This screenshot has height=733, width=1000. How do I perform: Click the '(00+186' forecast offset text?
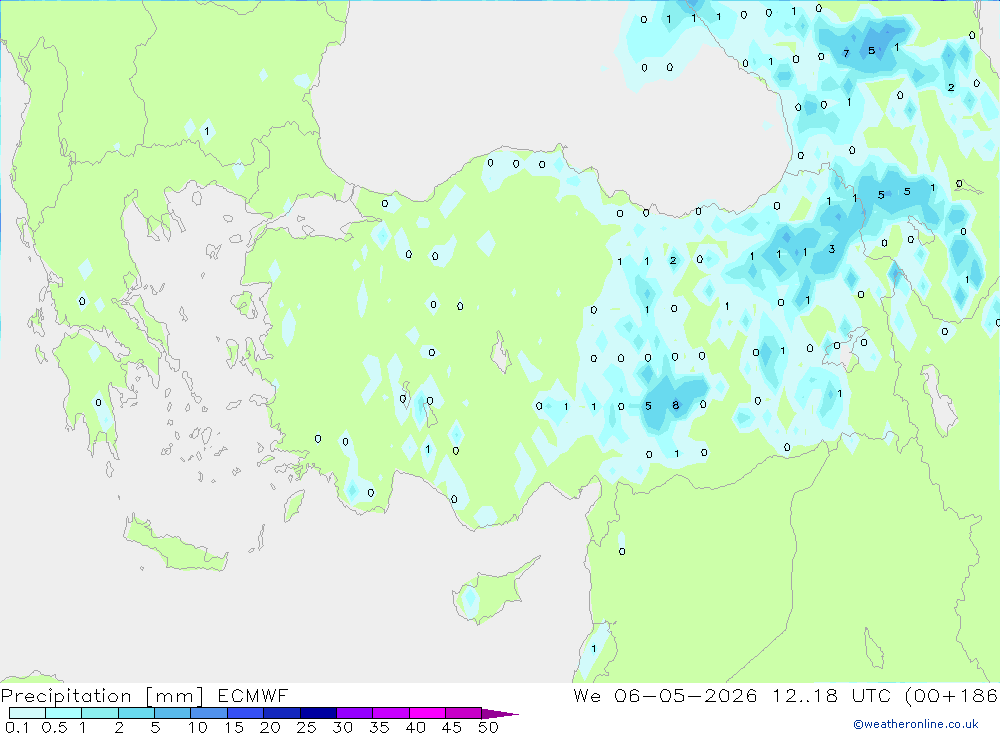click(952, 695)
